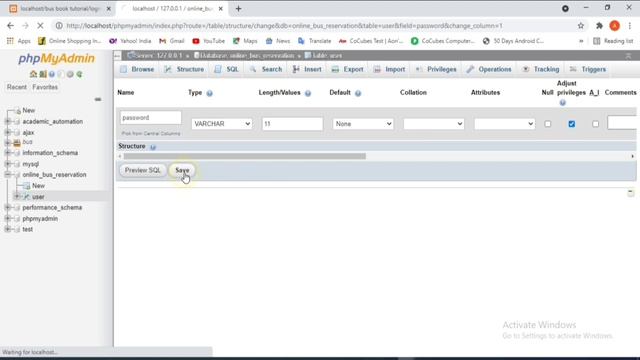Switch to the Structure tab
The width and height of the screenshot is (640, 360).
[184, 69]
